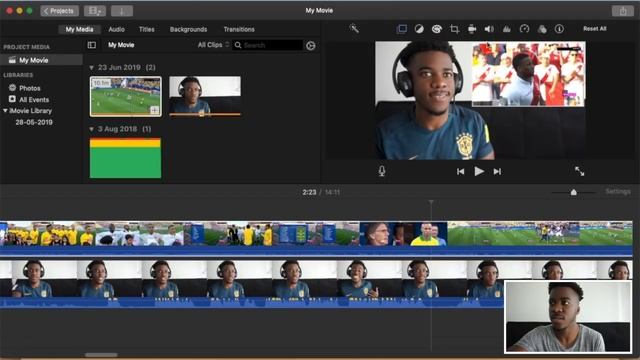The height and width of the screenshot is (360, 640).
Task: Show clip information icon
Action: tap(559, 29)
